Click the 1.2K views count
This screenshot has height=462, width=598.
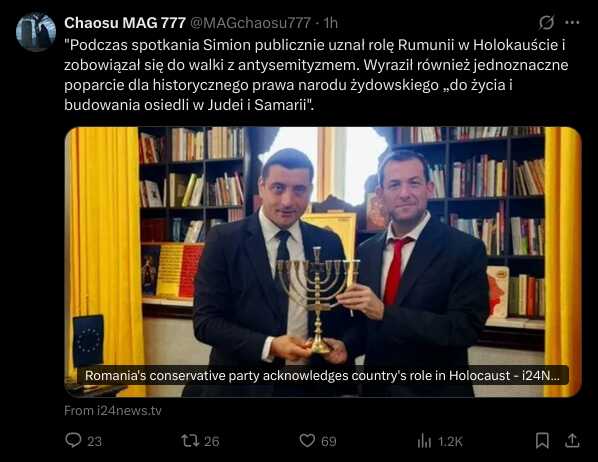click(450, 442)
